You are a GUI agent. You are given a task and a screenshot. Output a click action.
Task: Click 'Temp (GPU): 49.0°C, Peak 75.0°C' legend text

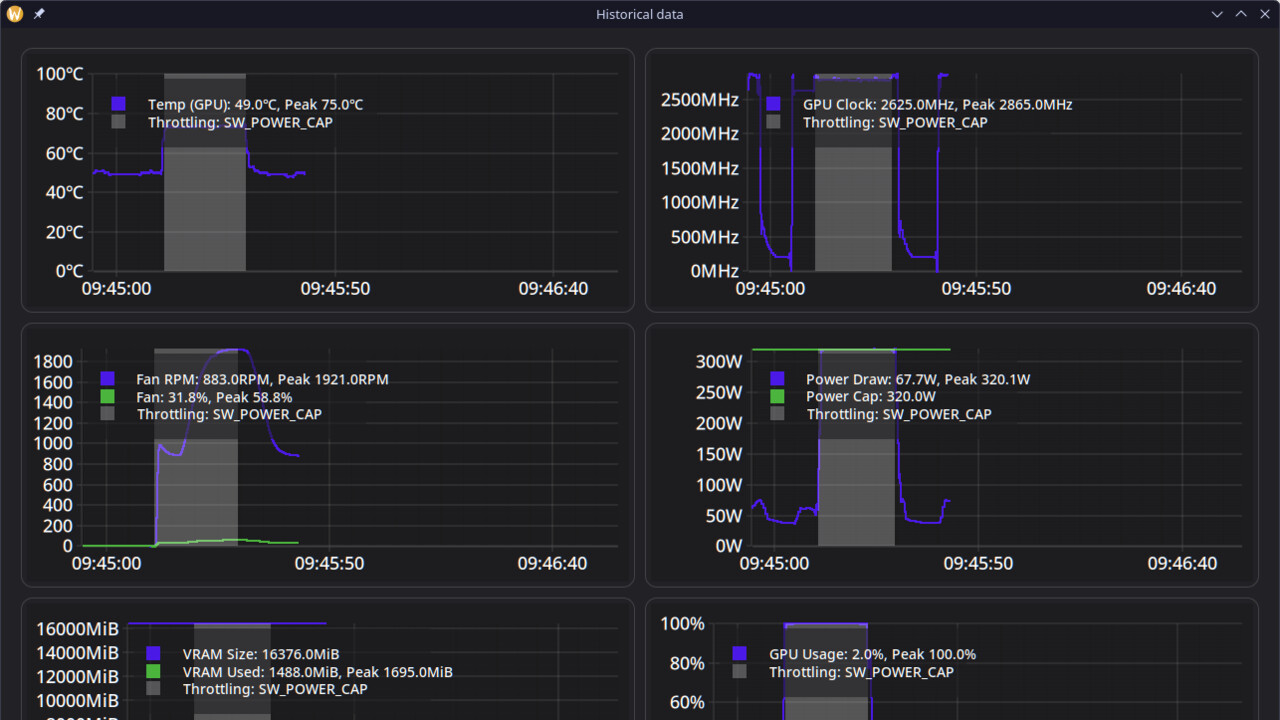point(256,104)
